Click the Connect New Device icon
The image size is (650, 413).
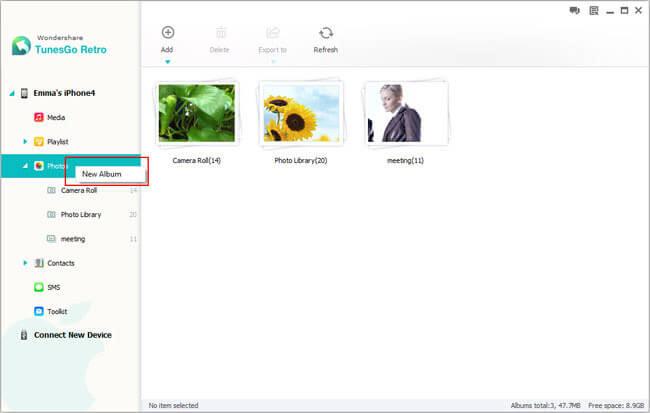point(24,335)
